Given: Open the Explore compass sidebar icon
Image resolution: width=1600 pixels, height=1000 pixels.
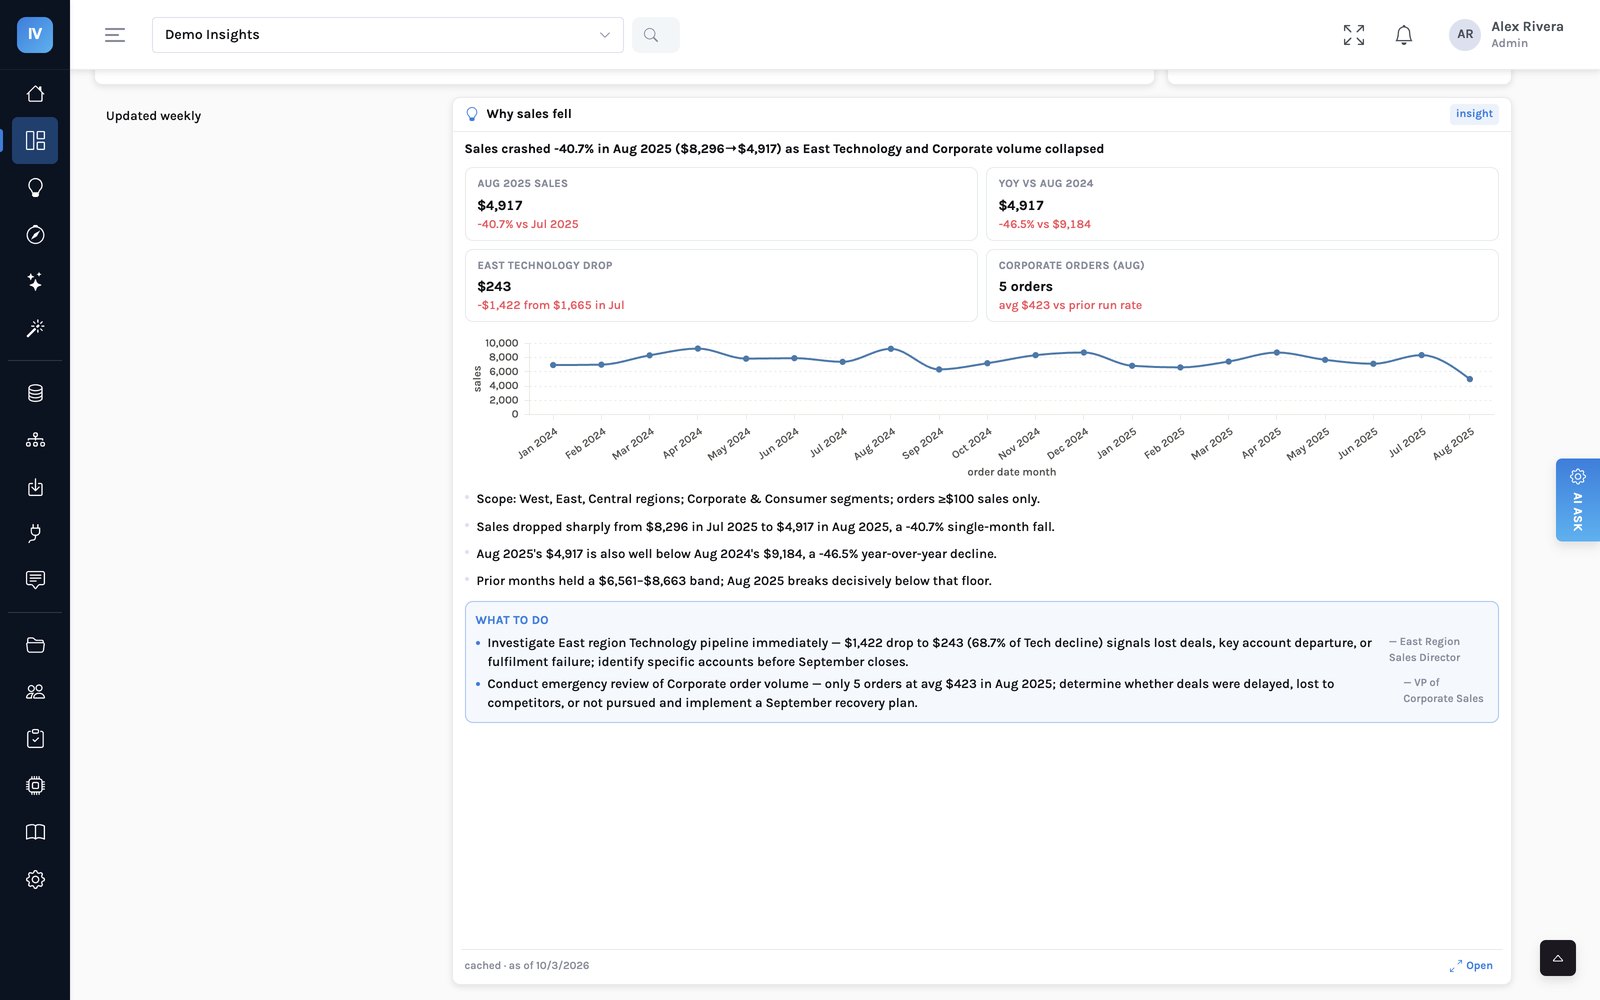Looking at the screenshot, I should click(35, 234).
